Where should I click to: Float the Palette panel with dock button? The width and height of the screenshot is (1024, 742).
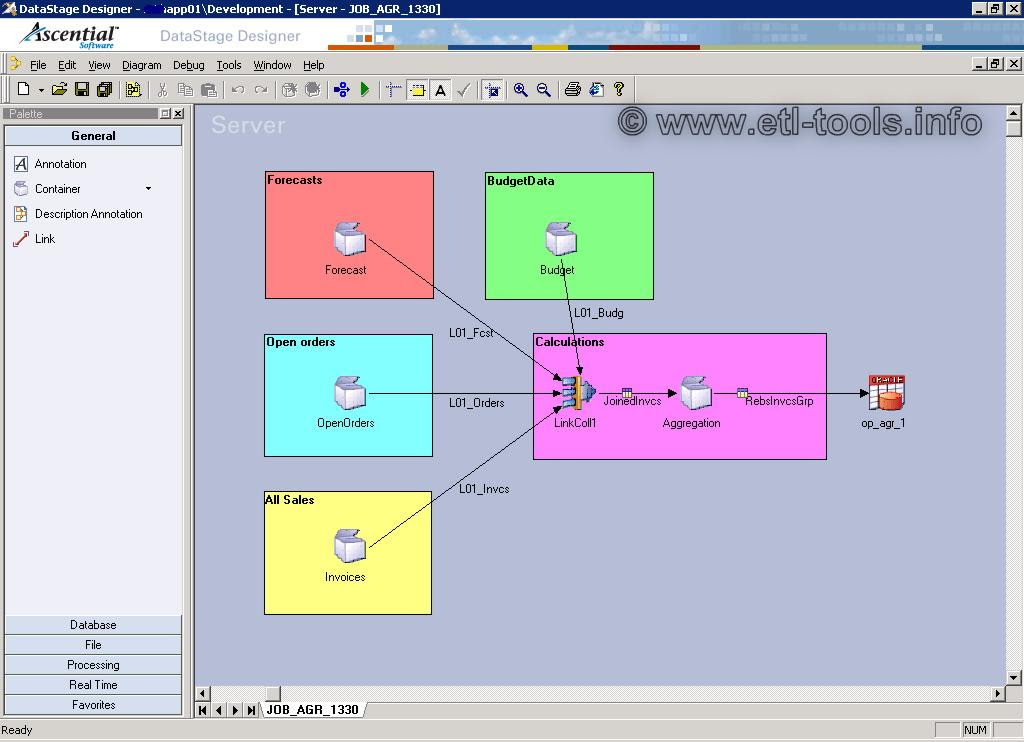click(165, 114)
